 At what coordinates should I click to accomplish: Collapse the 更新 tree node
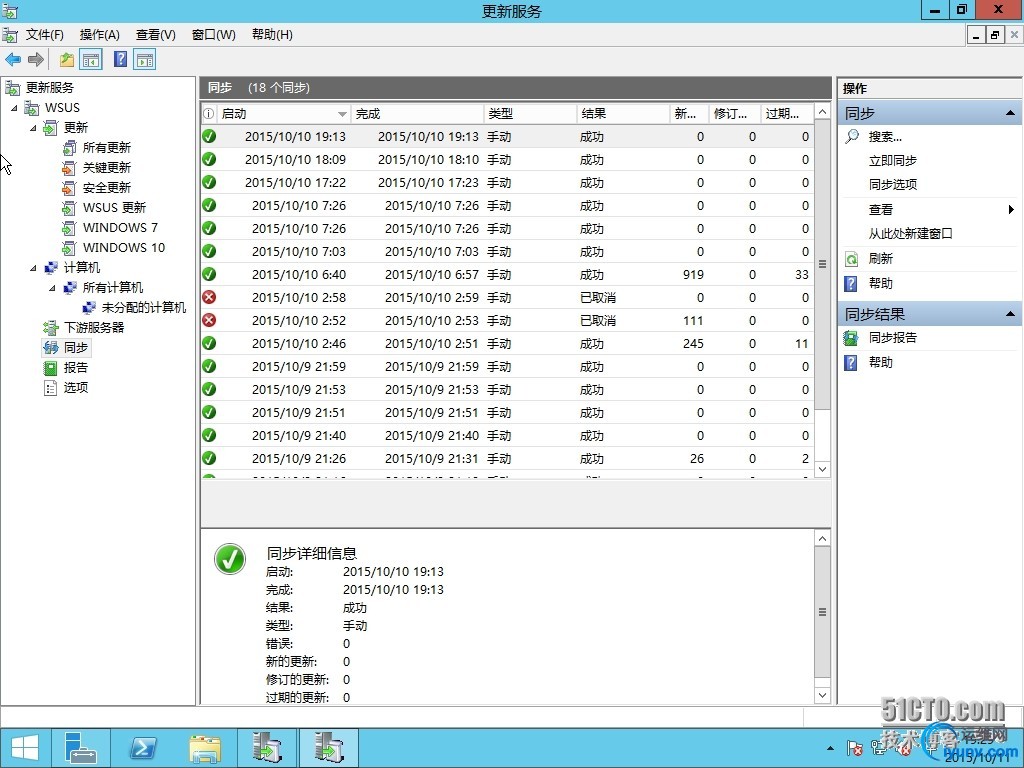point(33,128)
